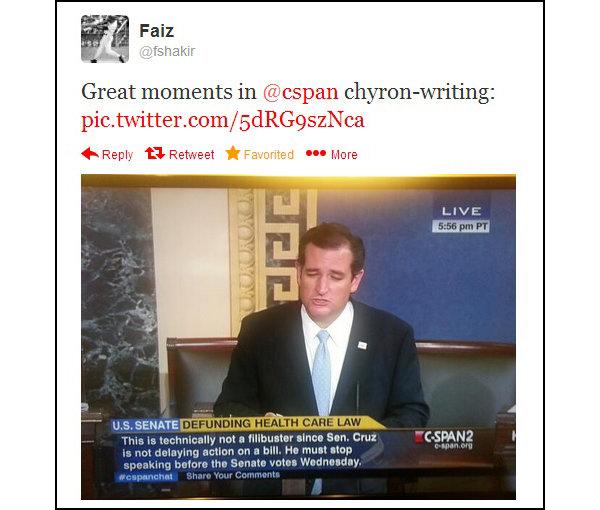
Task: Click the Reply arrow icon
Action: [90, 154]
